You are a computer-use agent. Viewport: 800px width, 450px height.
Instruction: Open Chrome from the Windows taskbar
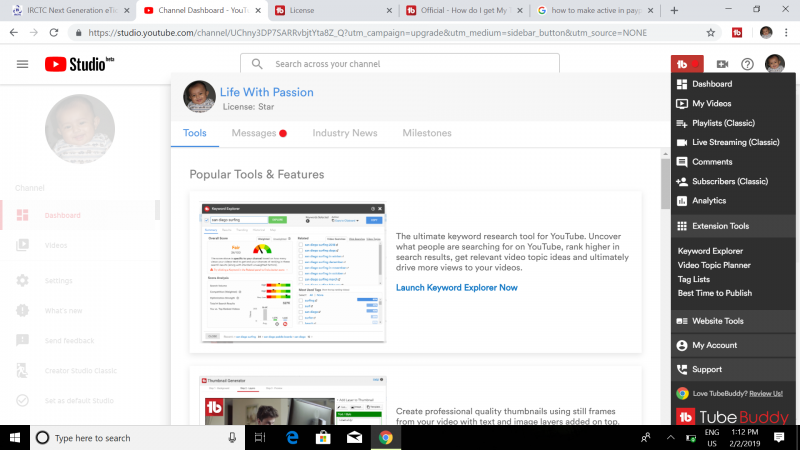(385, 437)
